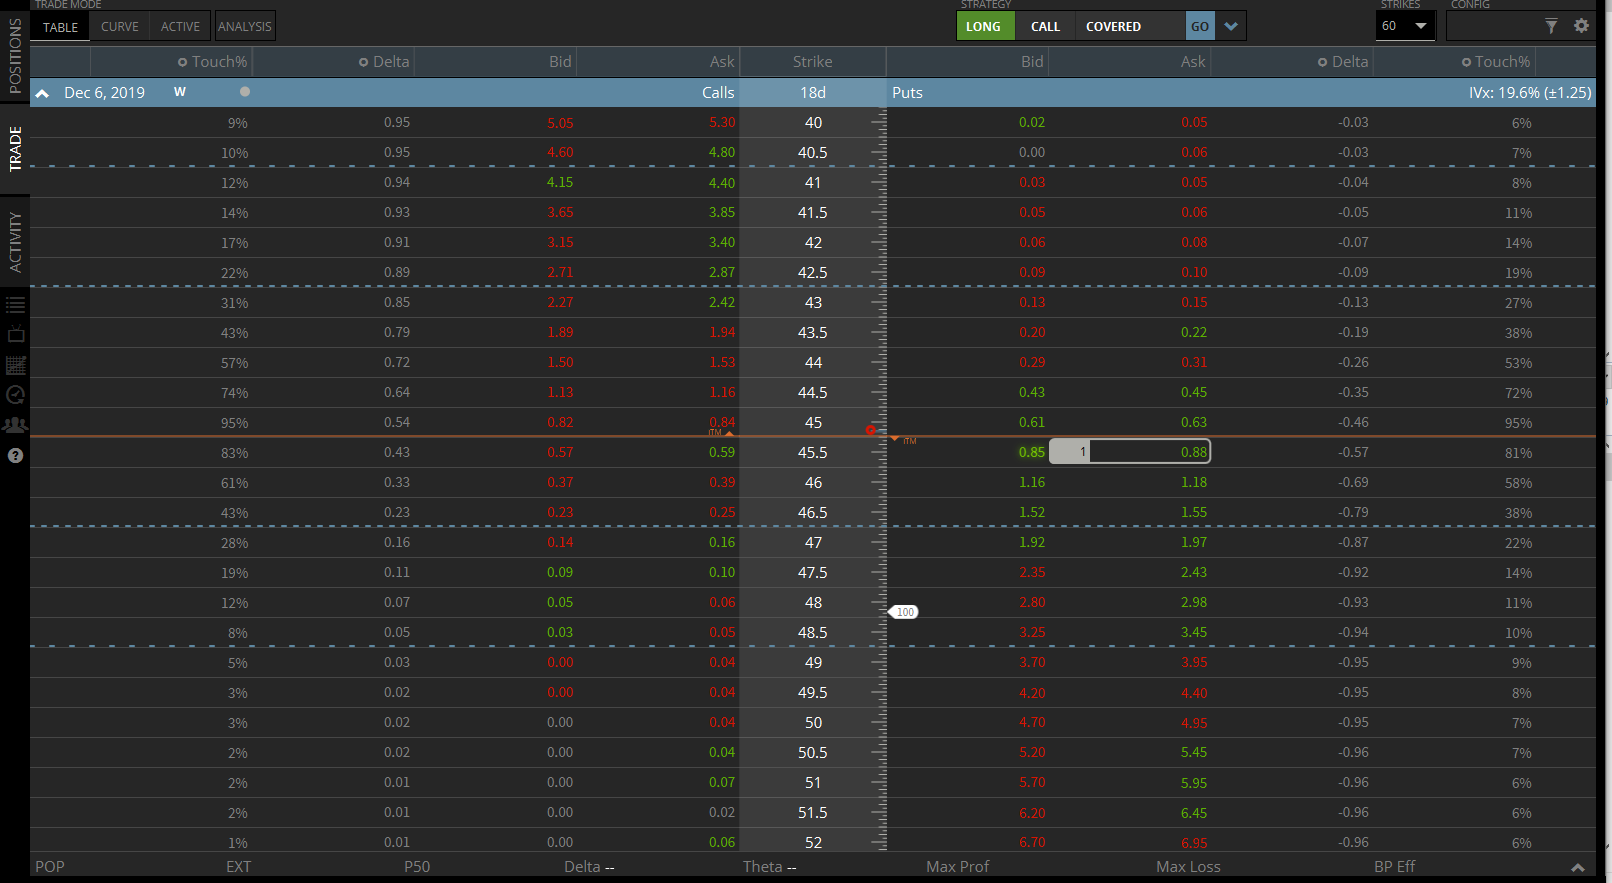
Task: Click the filter funnel icon in Config
Action: [x=1551, y=26]
